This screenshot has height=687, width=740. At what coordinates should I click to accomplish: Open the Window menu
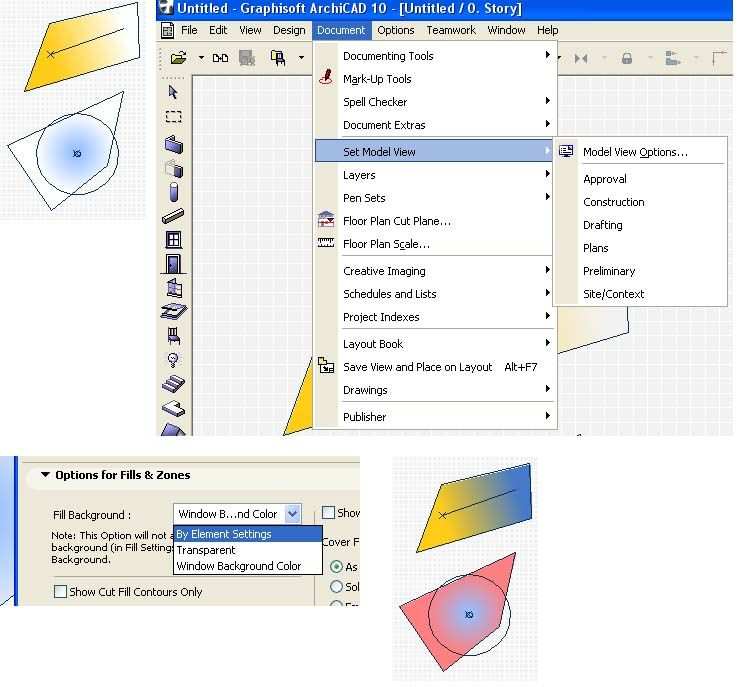506,31
